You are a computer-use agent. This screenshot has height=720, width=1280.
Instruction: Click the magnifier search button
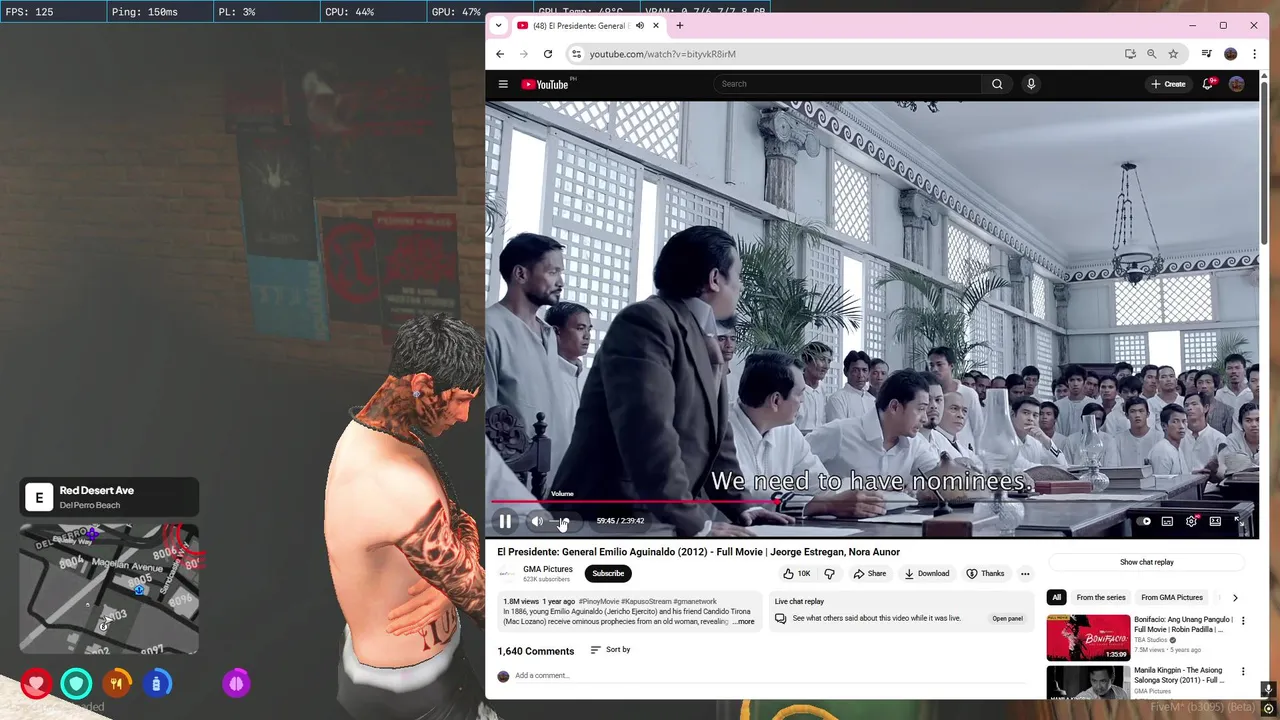point(997,84)
